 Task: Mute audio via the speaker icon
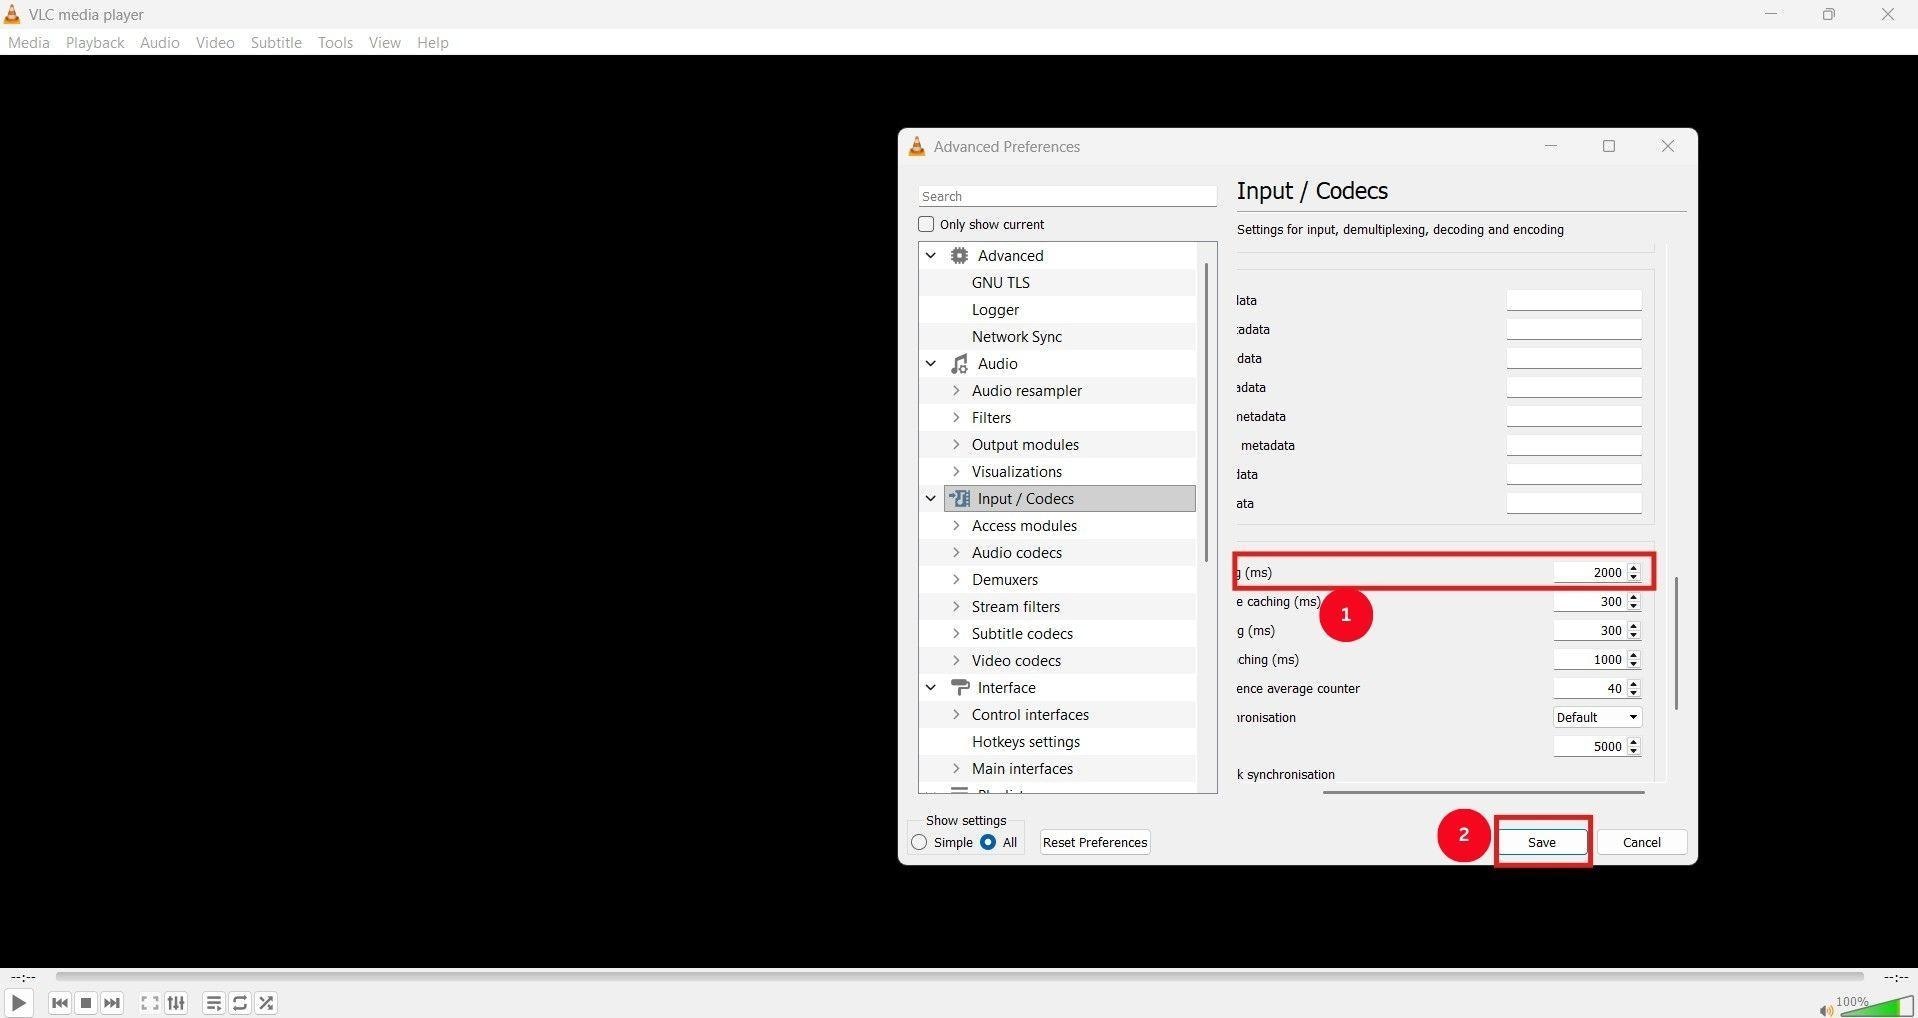tap(1826, 1010)
